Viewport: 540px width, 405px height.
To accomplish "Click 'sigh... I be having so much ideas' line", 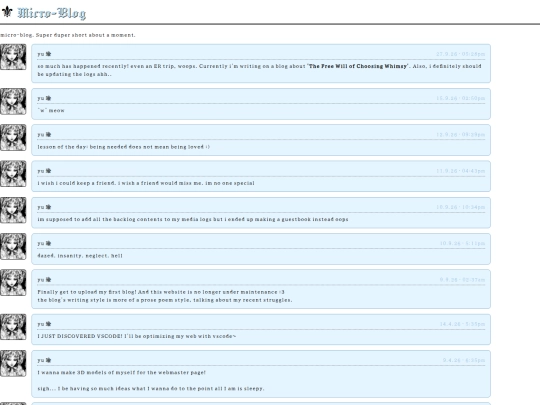I will 151,389.
